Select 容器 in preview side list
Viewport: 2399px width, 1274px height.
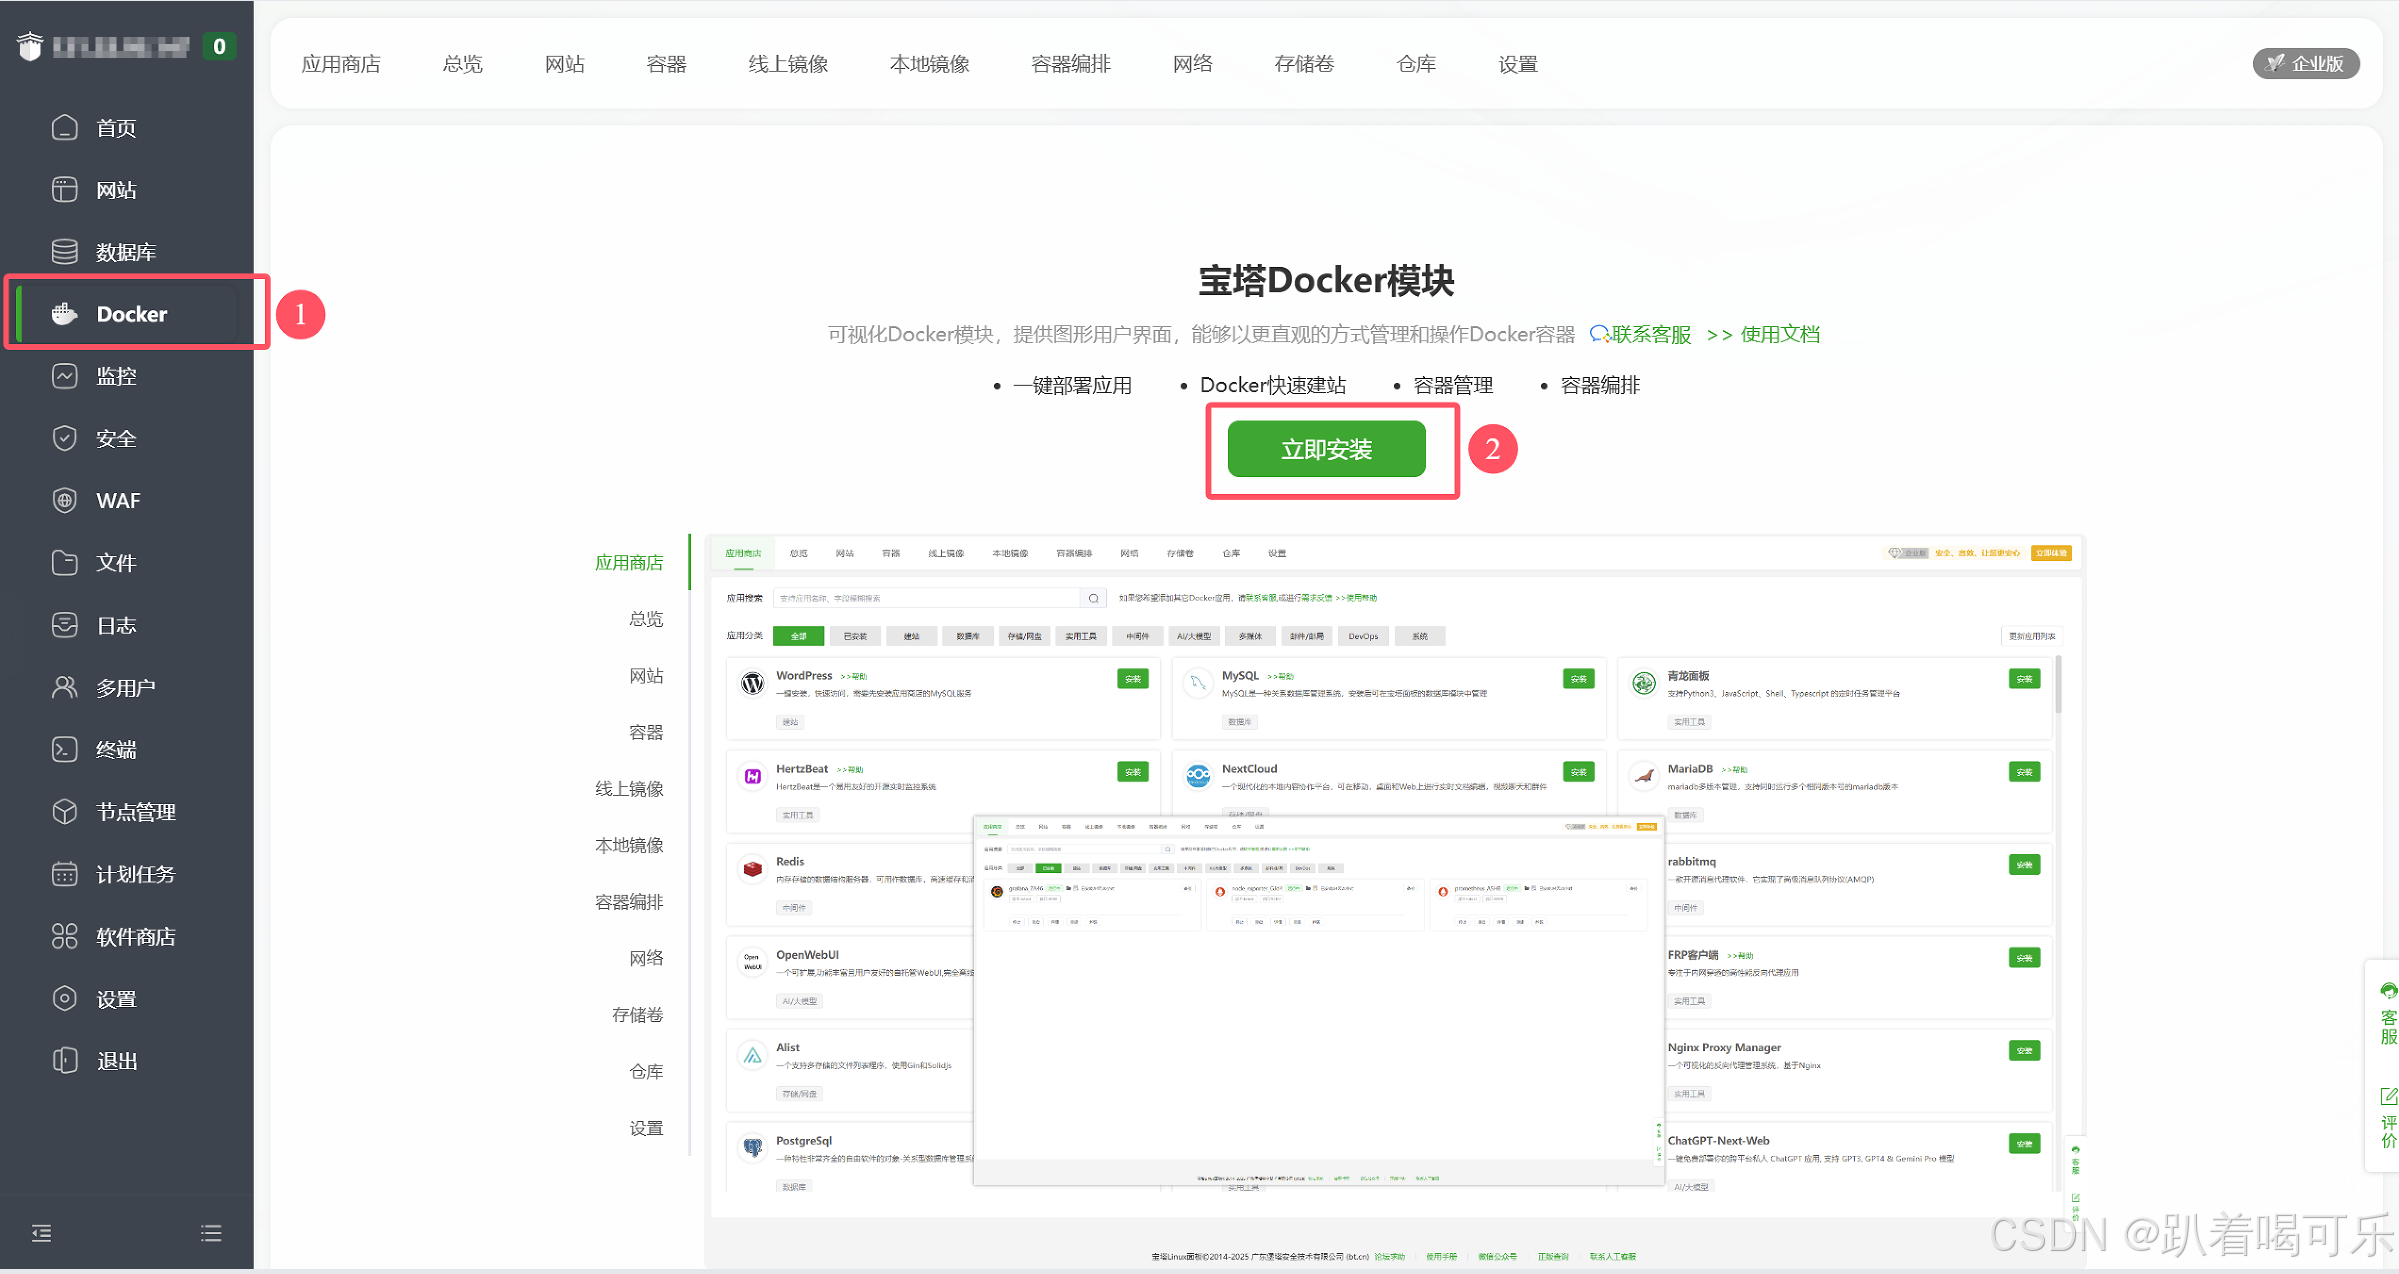point(646,732)
